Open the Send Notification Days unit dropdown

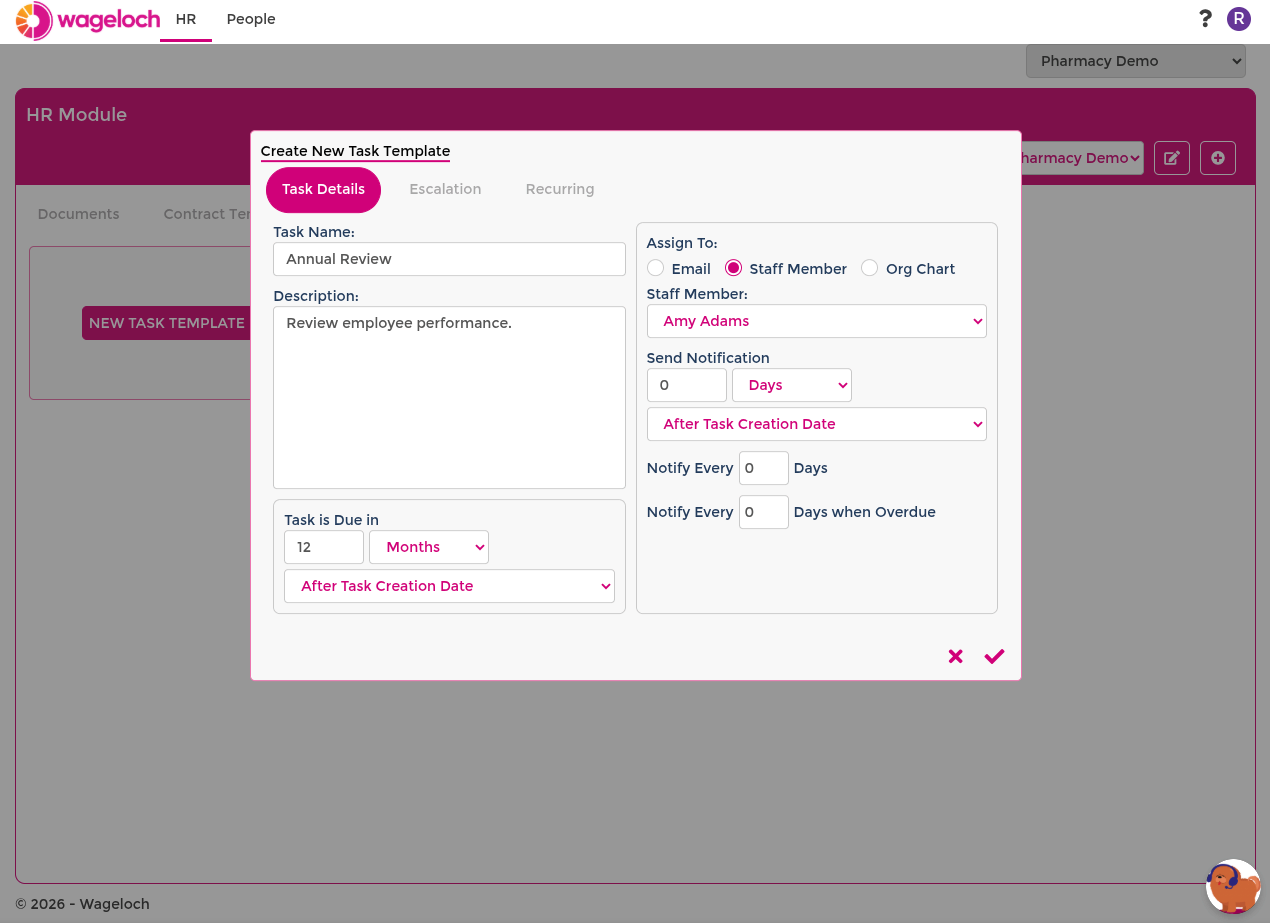coord(792,385)
